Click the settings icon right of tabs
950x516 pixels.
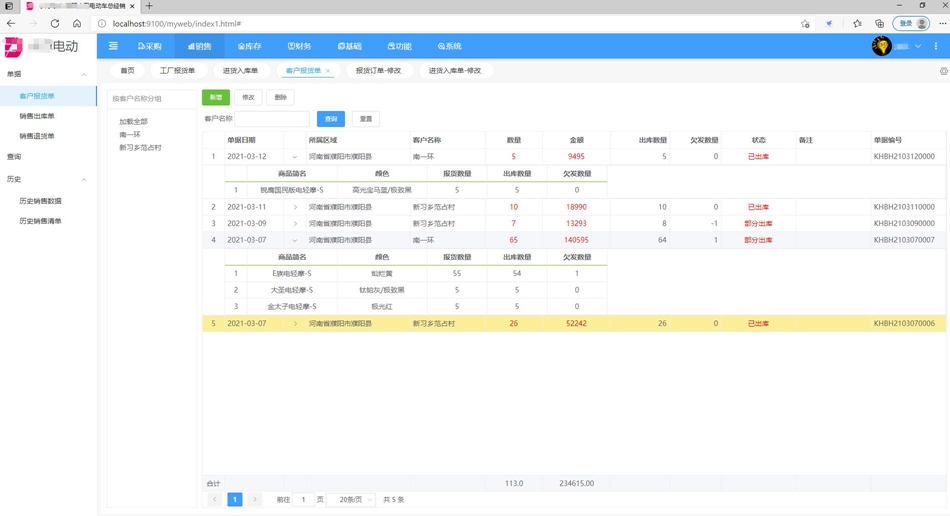[x=943, y=71]
